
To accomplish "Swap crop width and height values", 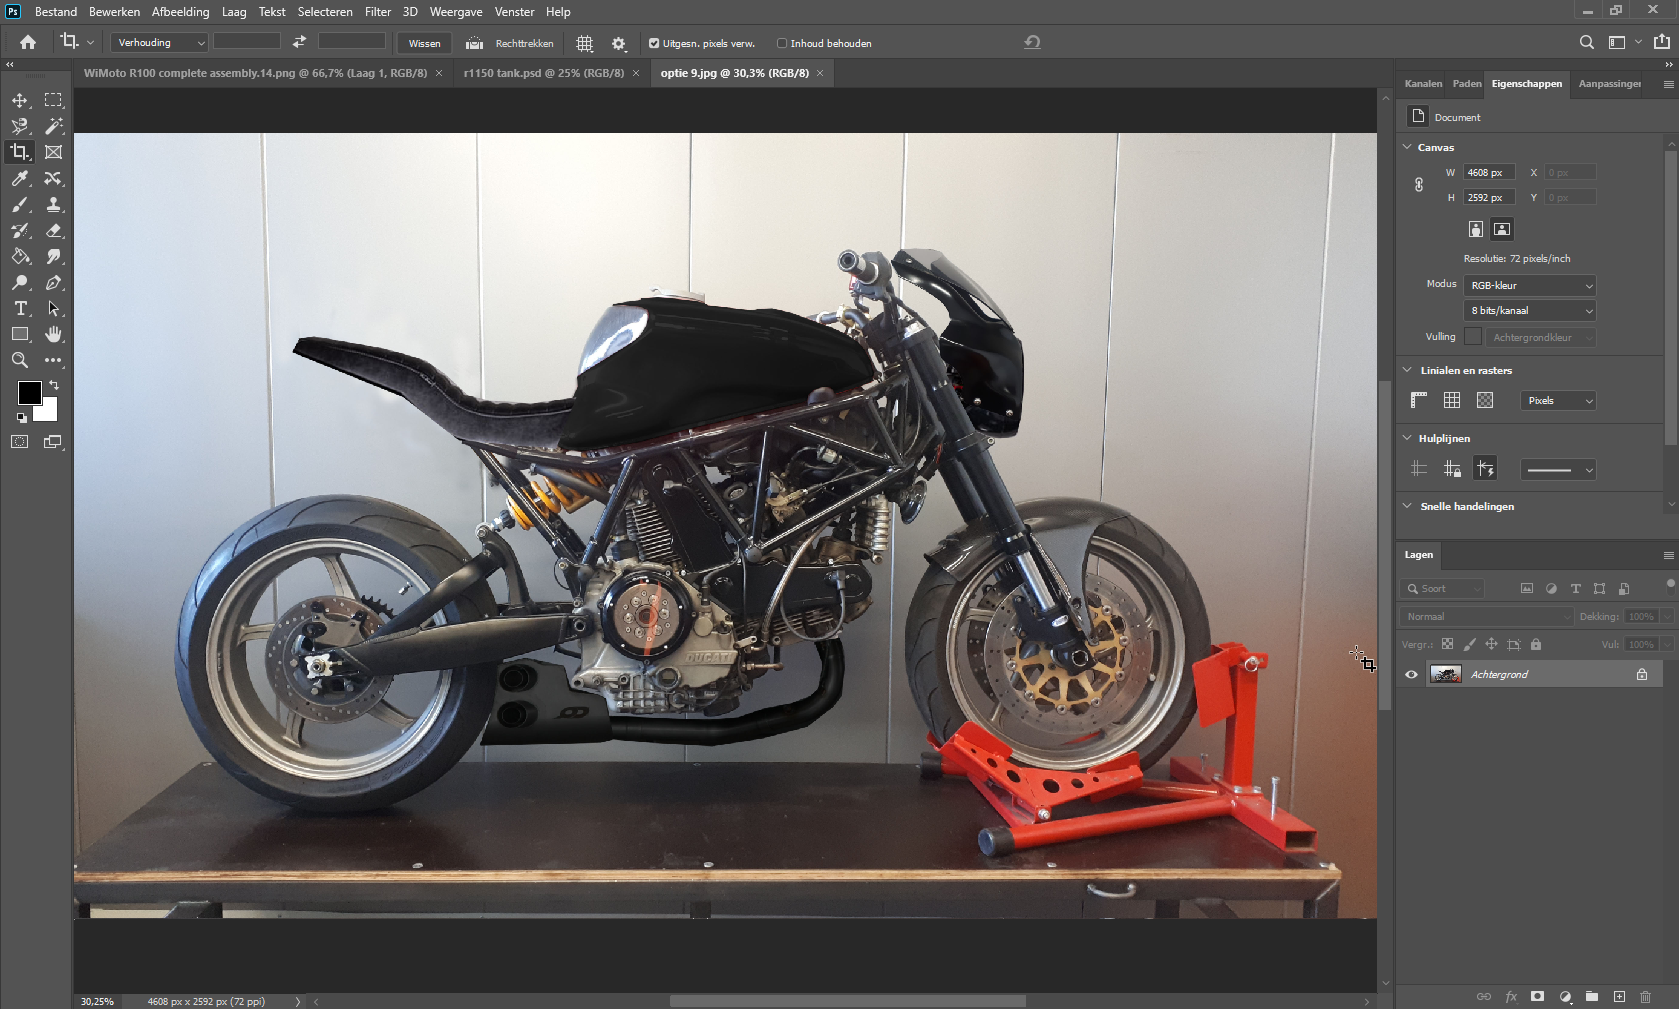I will 299,42.
